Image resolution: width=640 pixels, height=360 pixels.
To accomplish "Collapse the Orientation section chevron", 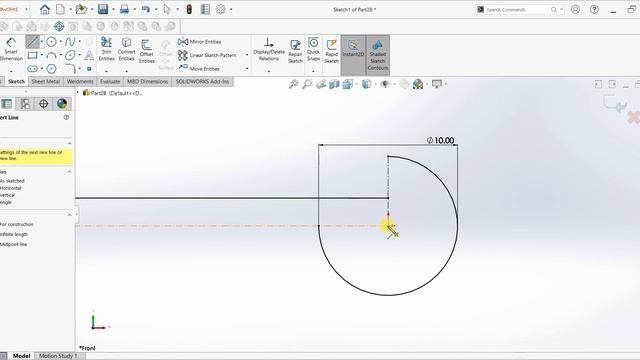I will tap(69, 172).
